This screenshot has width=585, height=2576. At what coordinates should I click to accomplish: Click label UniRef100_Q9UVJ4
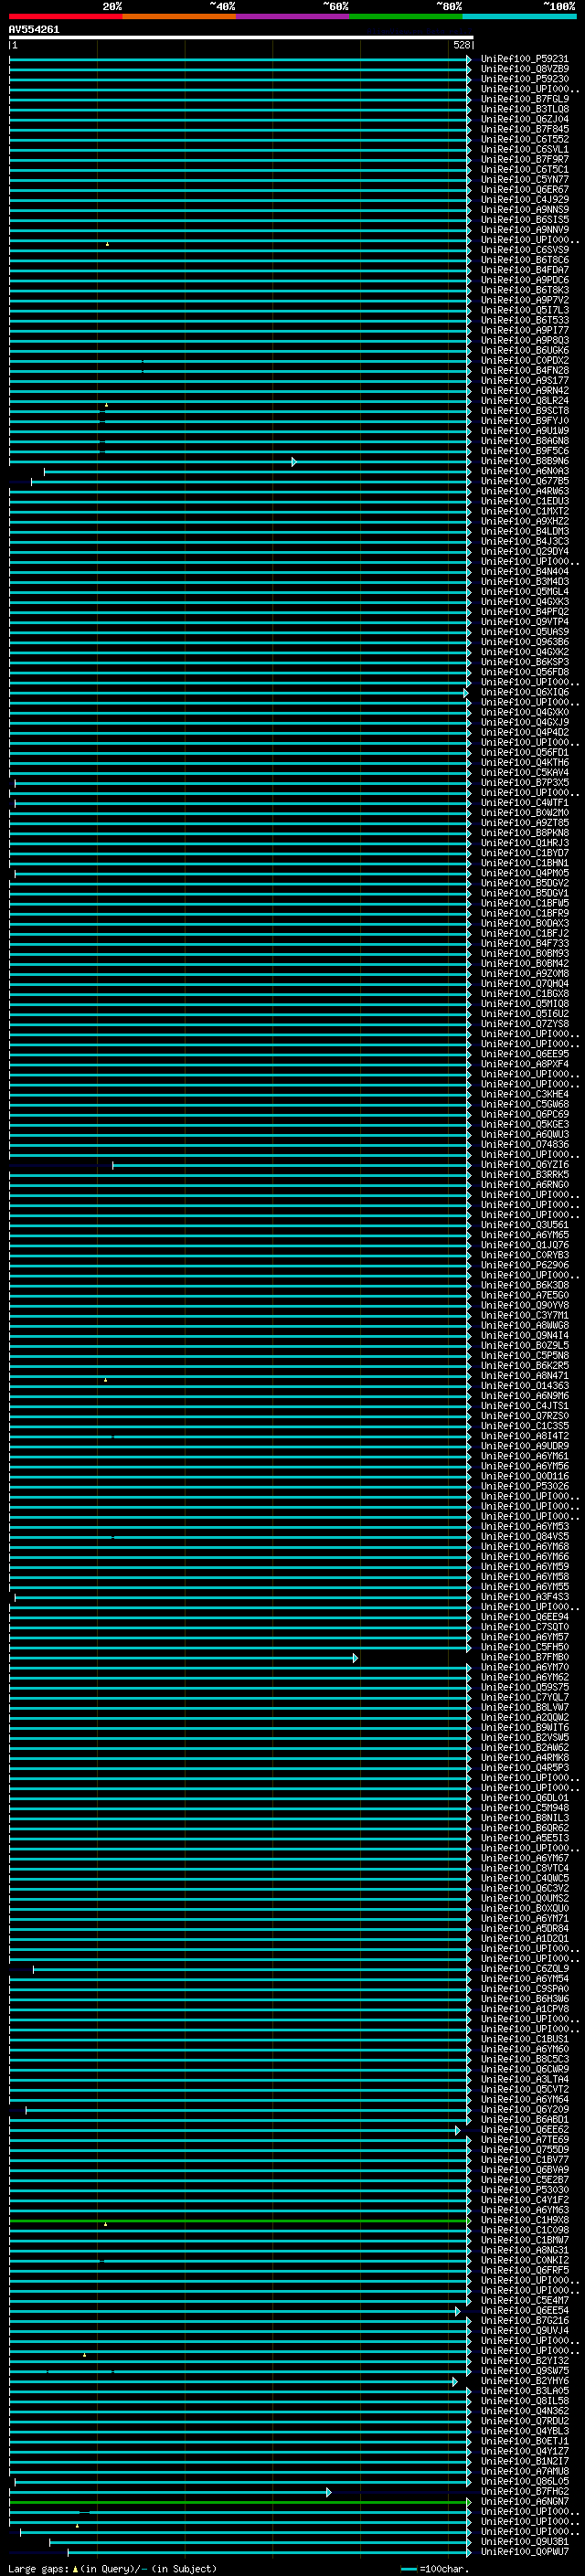pyautogui.click(x=524, y=2331)
